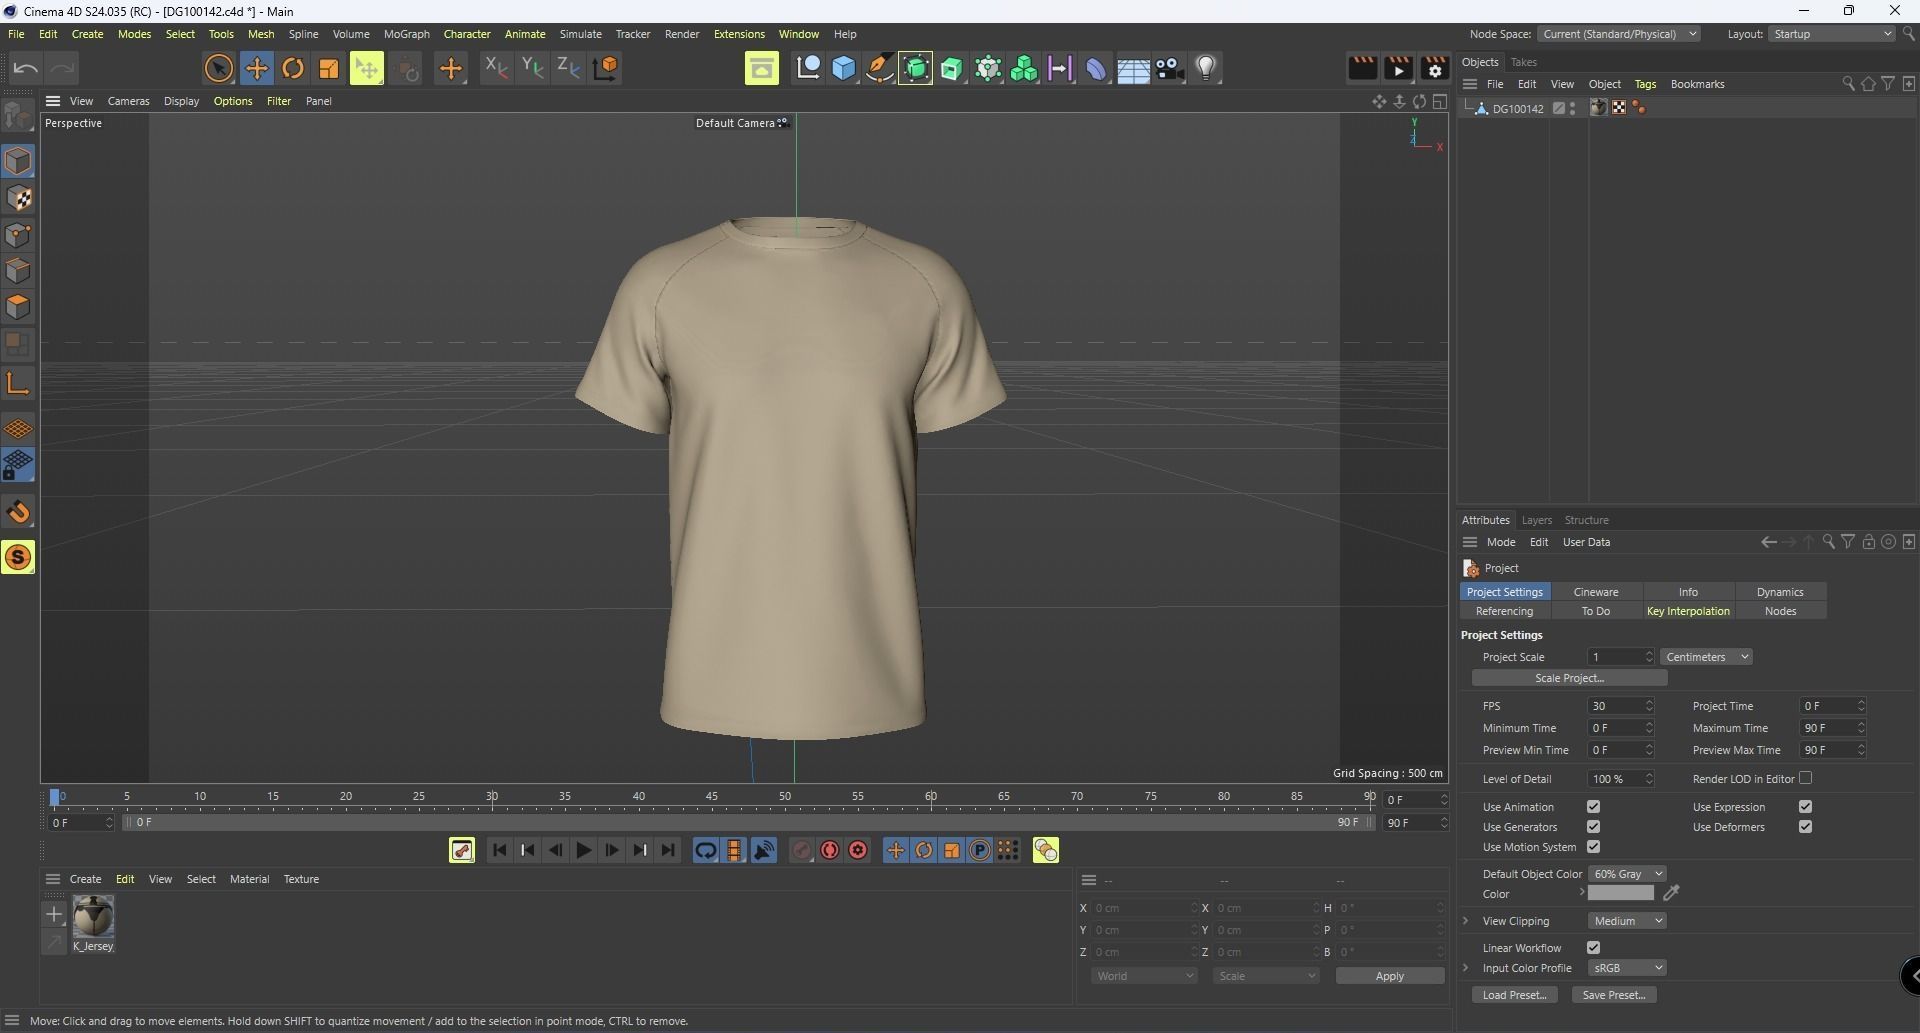Image resolution: width=1920 pixels, height=1033 pixels.
Task: Open the Simulate menu
Action: click(580, 34)
